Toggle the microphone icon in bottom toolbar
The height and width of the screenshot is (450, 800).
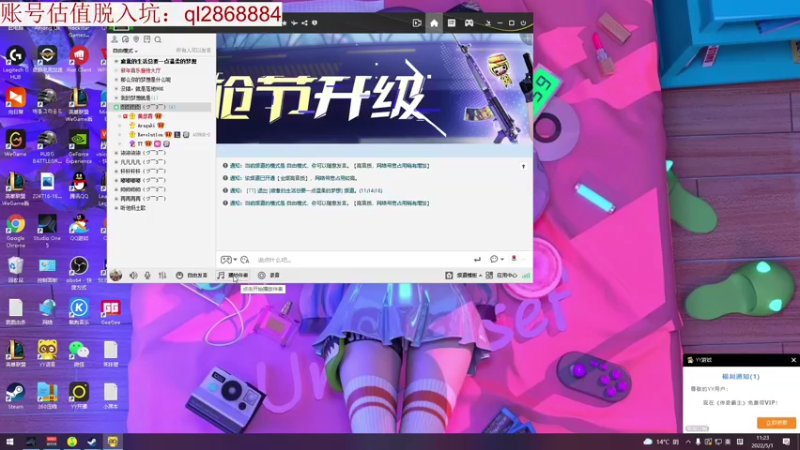point(147,275)
